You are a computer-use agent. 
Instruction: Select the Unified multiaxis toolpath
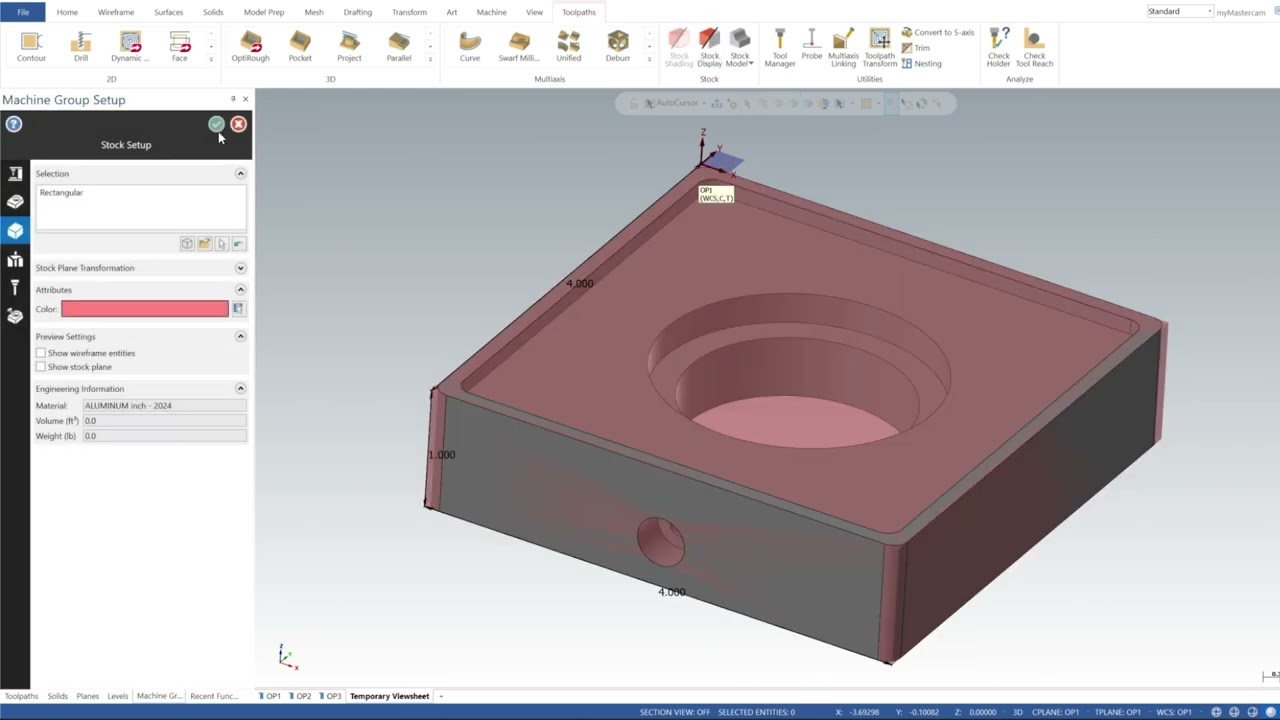[x=569, y=46]
